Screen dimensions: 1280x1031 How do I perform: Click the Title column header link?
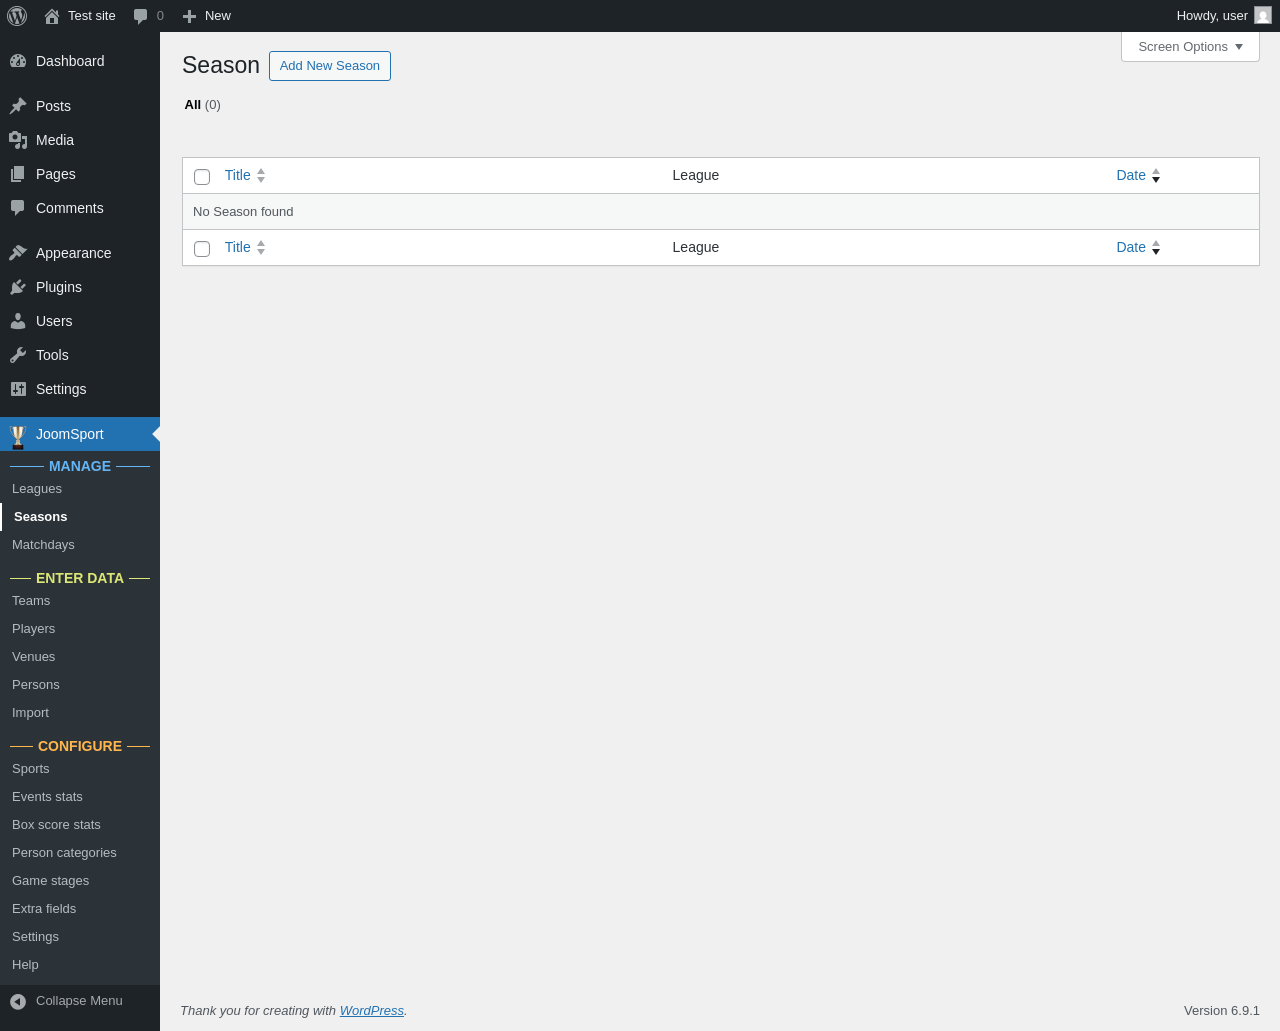(238, 175)
